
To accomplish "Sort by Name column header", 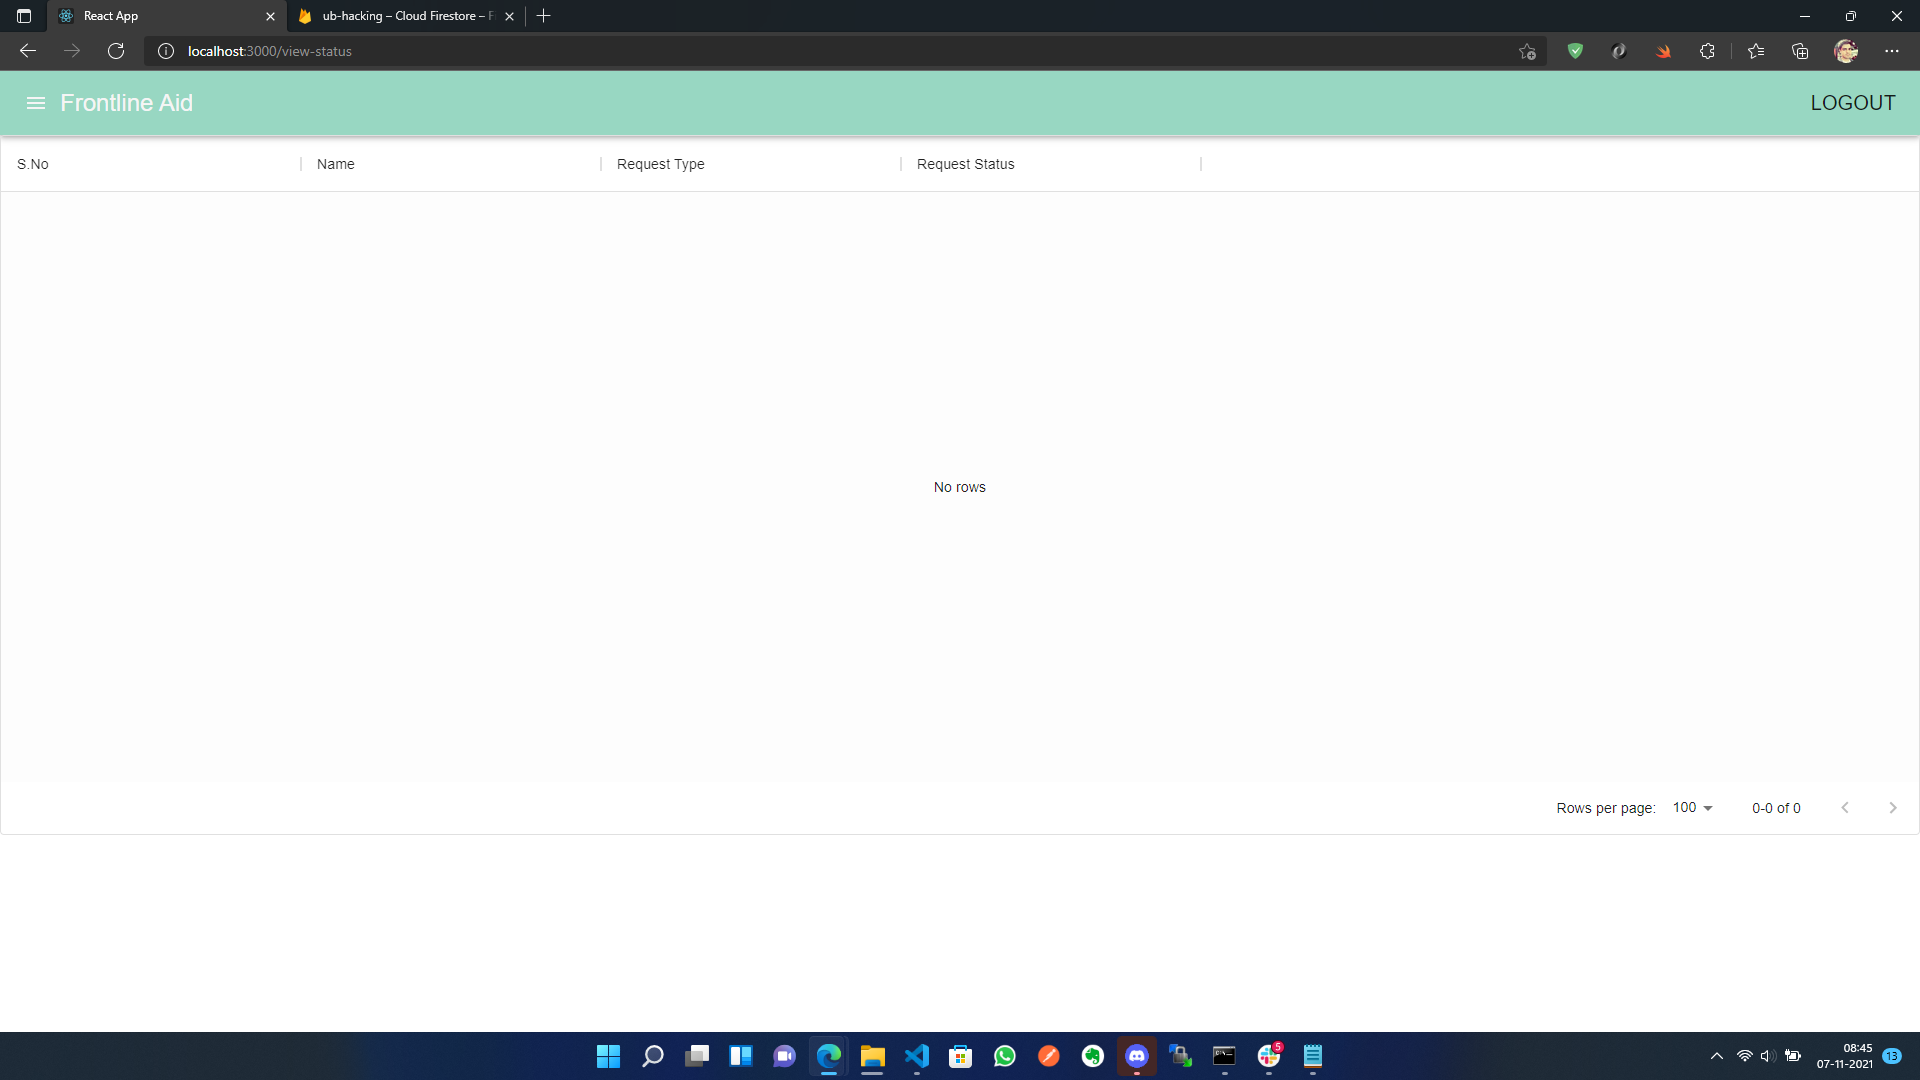I will (x=336, y=164).
